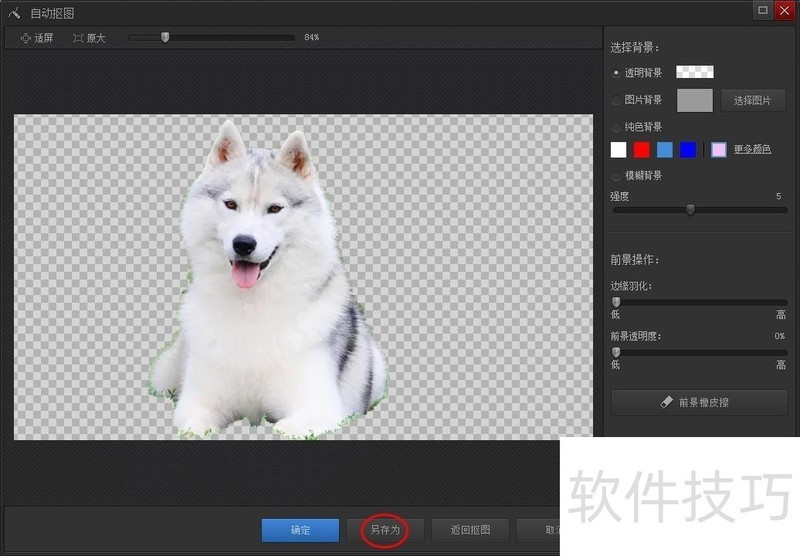Image resolution: width=800 pixels, height=556 pixels.
Task: Select 图片背景 radio option
Action: 616,100
